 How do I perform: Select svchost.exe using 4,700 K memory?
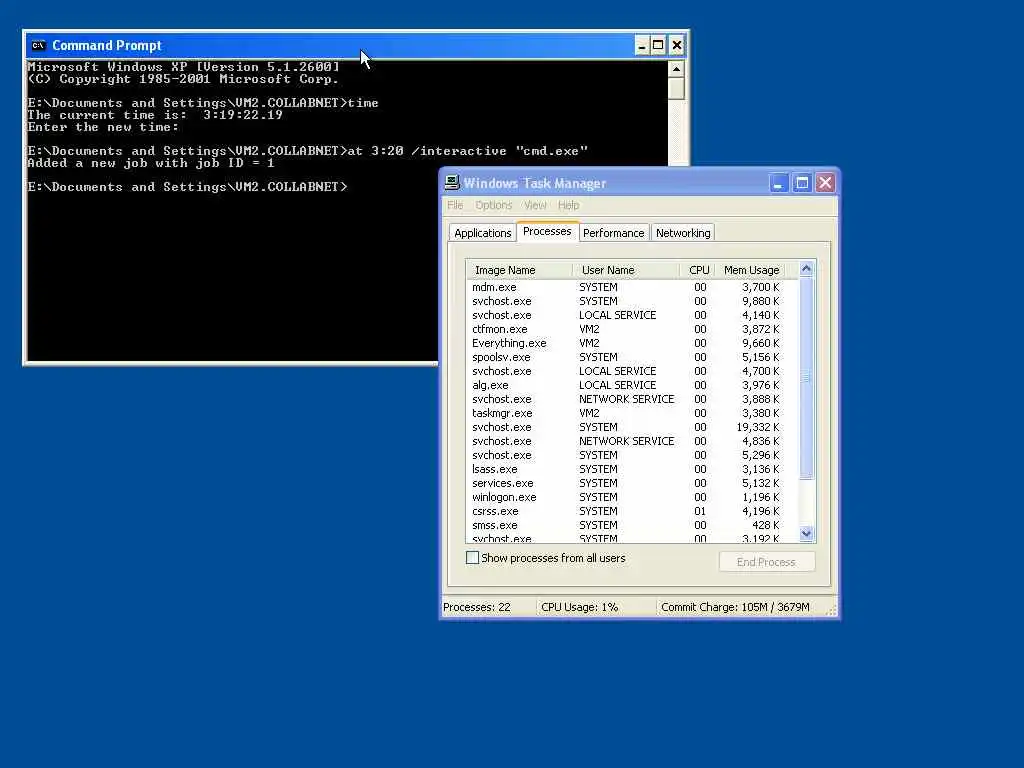[x=632, y=371]
